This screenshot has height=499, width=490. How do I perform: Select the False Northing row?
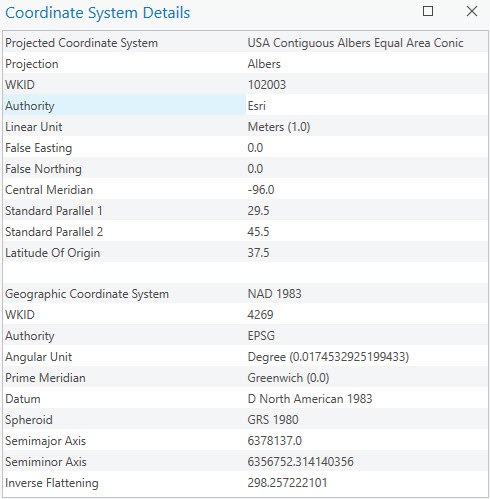[x=245, y=169]
